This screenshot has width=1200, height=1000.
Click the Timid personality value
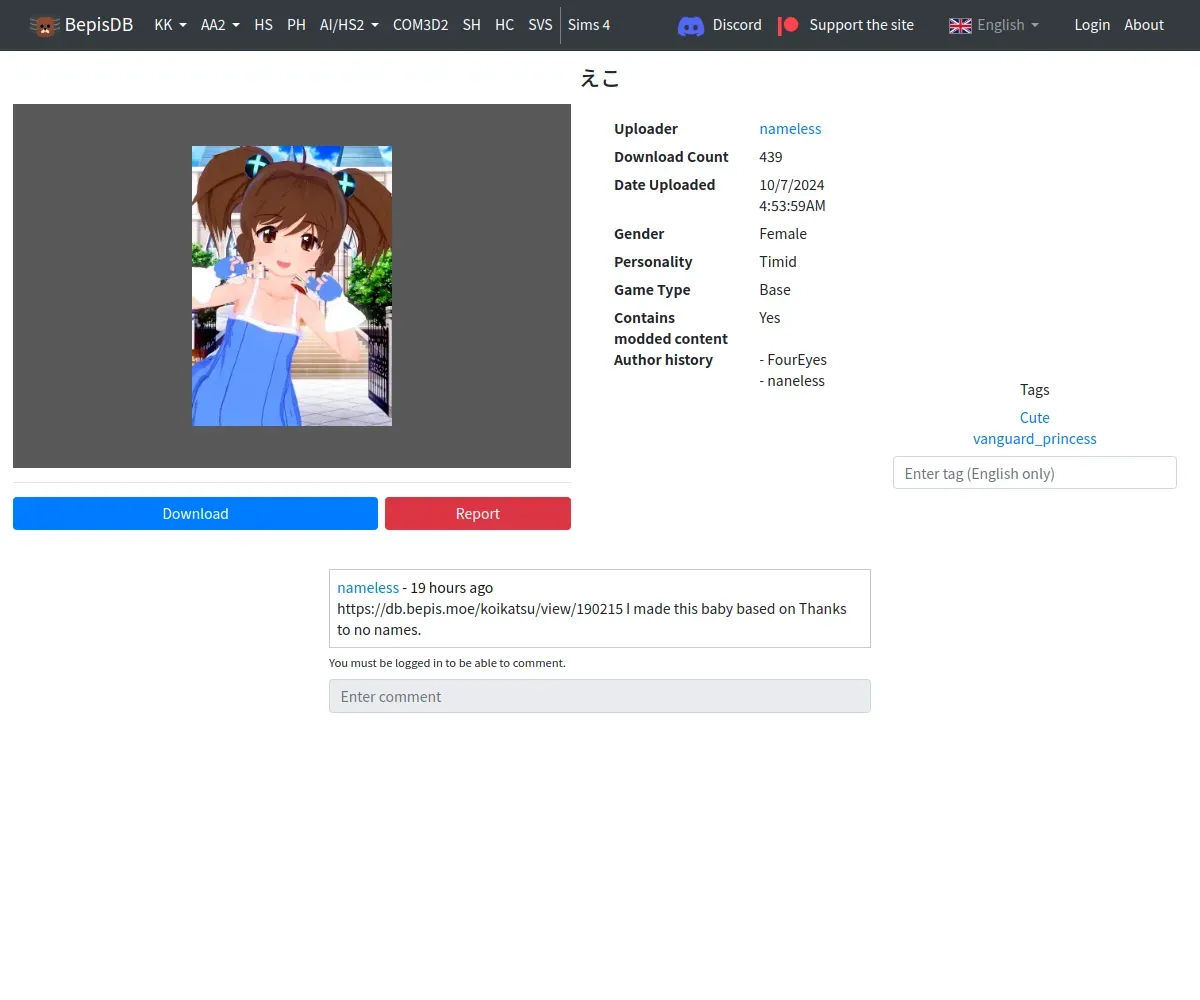click(x=778, y=262)
